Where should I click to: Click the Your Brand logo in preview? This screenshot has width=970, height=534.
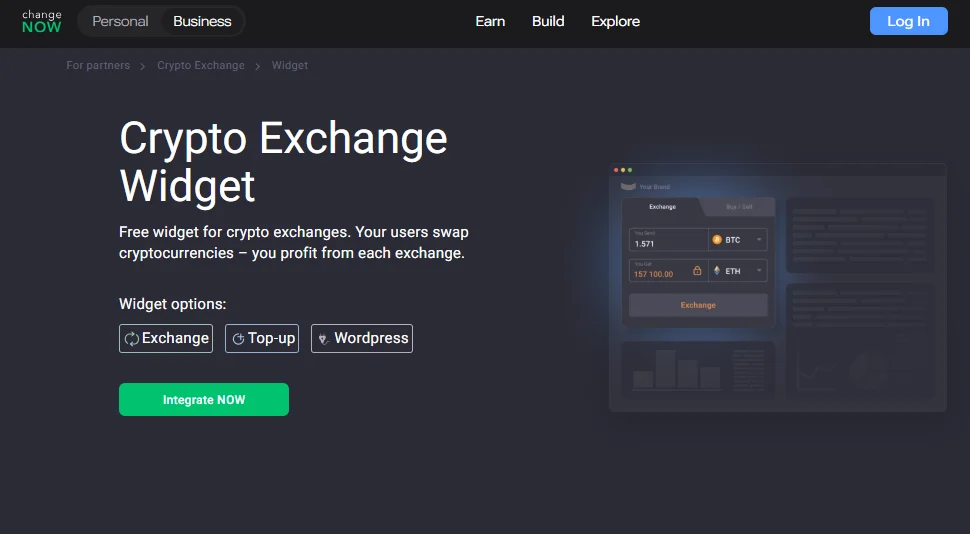[x=645, y=186]
